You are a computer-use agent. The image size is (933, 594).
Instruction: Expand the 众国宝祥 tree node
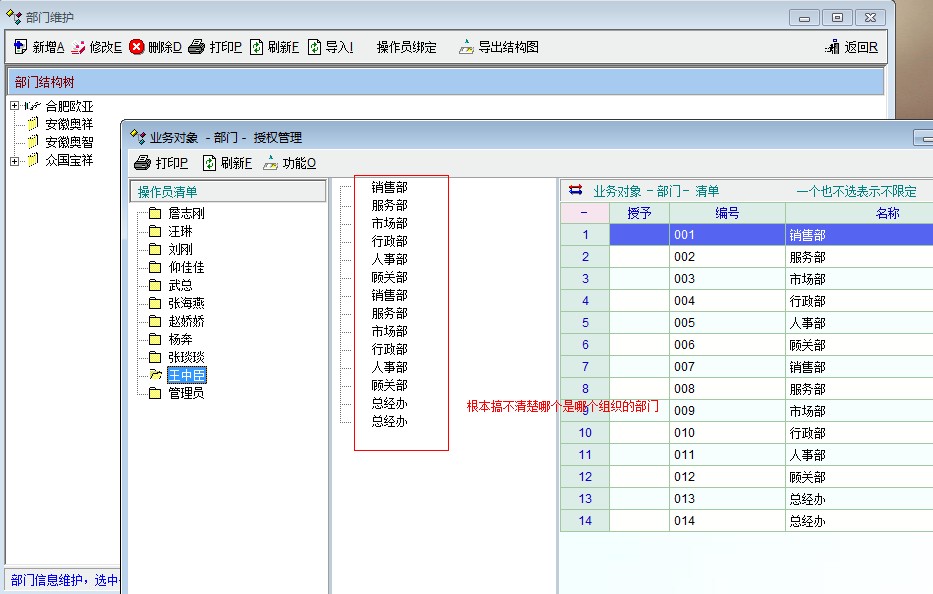click(x=14, y=161)
